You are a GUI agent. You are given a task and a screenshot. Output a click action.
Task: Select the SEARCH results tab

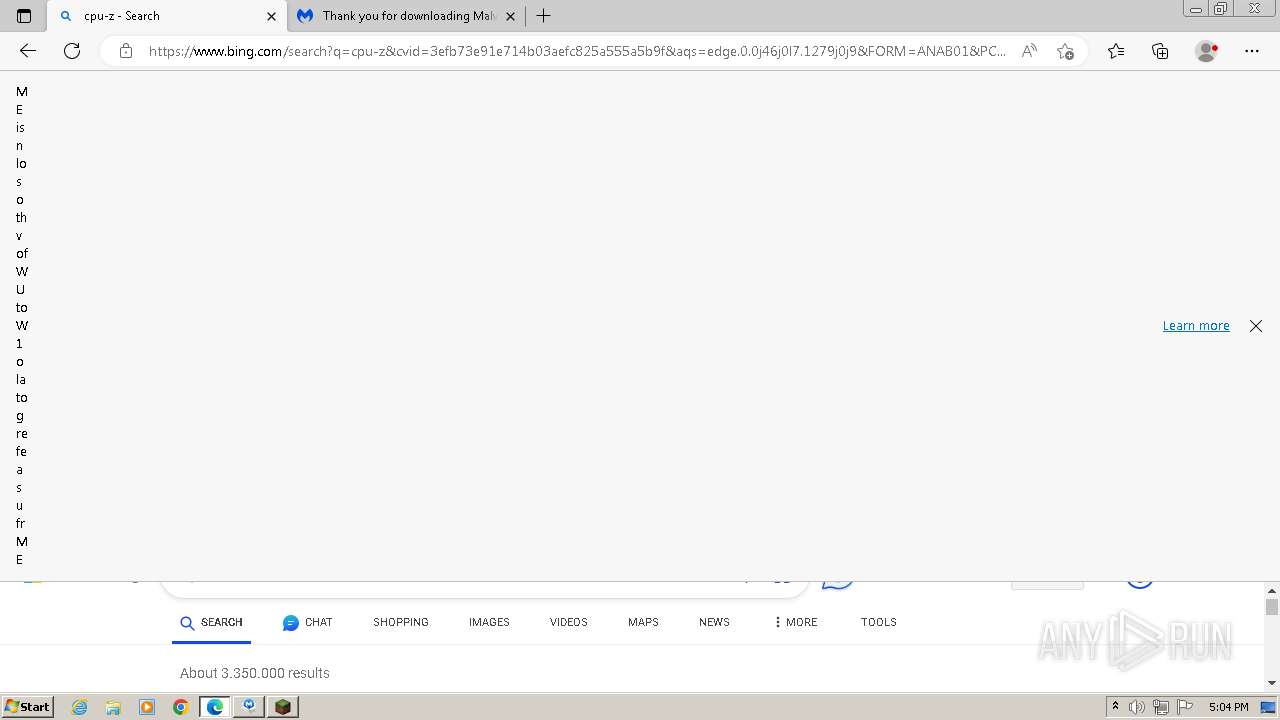click(211, 622)
